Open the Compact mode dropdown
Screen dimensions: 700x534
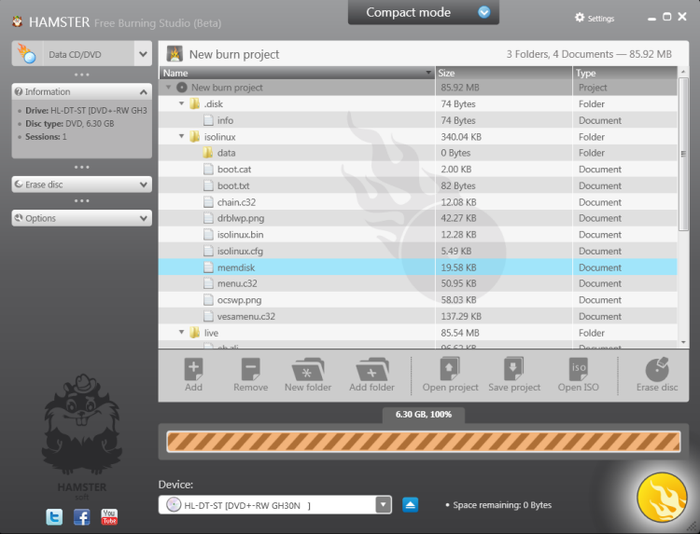(x=484, y=13)
